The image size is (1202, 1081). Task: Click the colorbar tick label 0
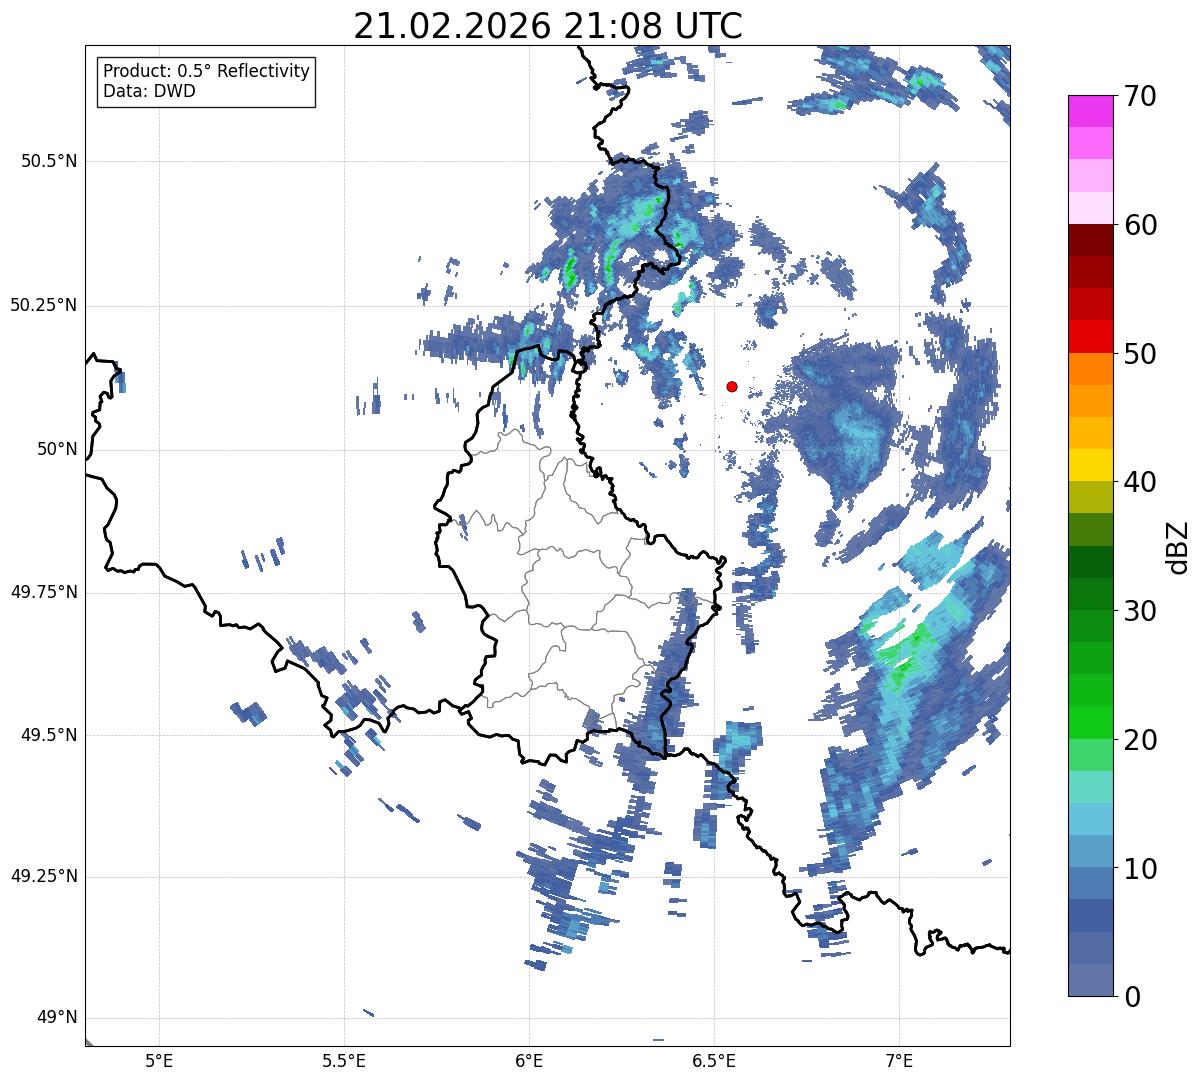pos(1133,997)
